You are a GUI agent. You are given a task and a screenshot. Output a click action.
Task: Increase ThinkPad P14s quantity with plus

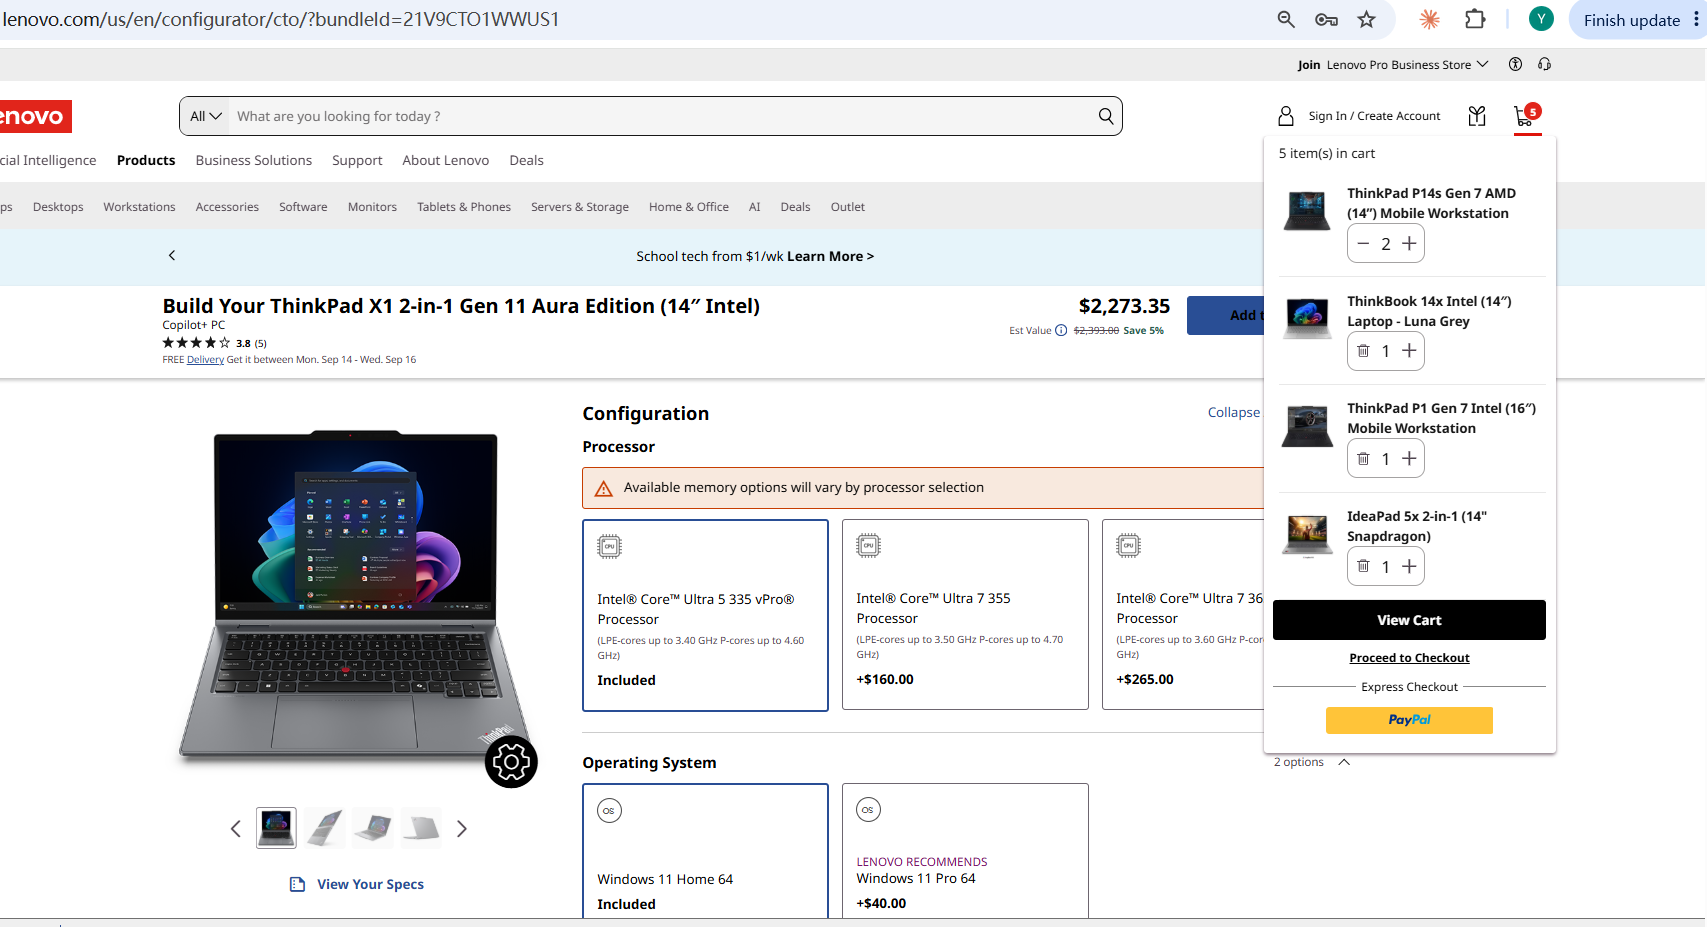click(1409, 244)
